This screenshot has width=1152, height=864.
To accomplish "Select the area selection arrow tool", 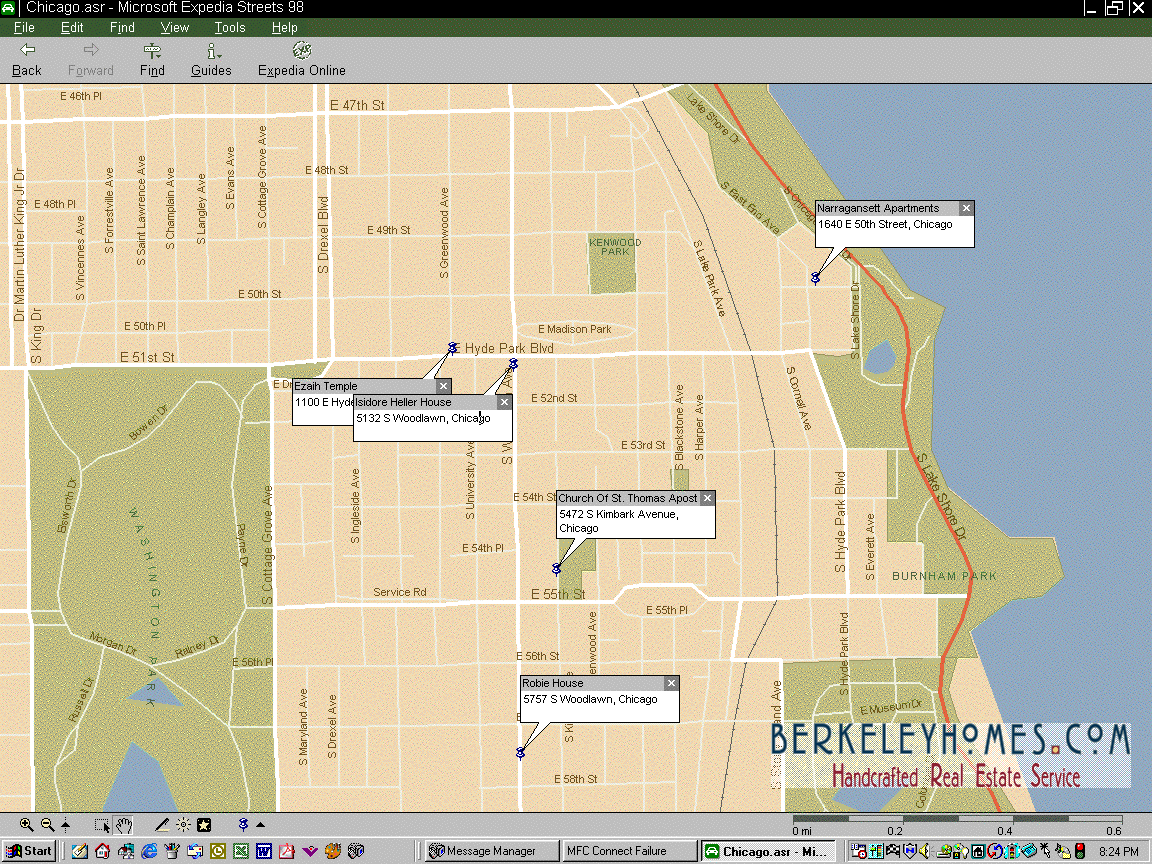I will [102, 825].
